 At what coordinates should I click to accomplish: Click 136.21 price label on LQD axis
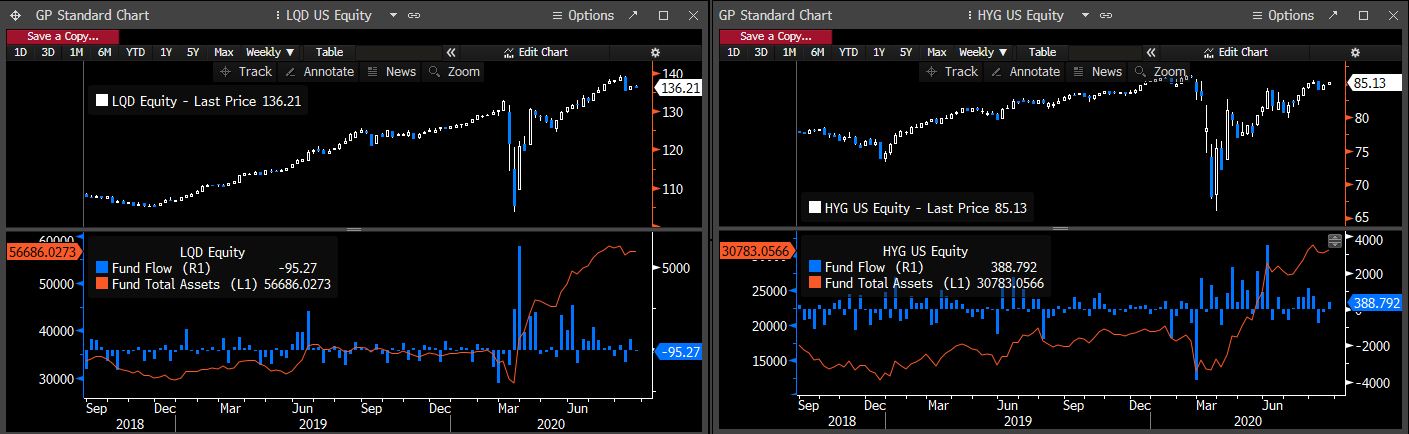[680, 88]
